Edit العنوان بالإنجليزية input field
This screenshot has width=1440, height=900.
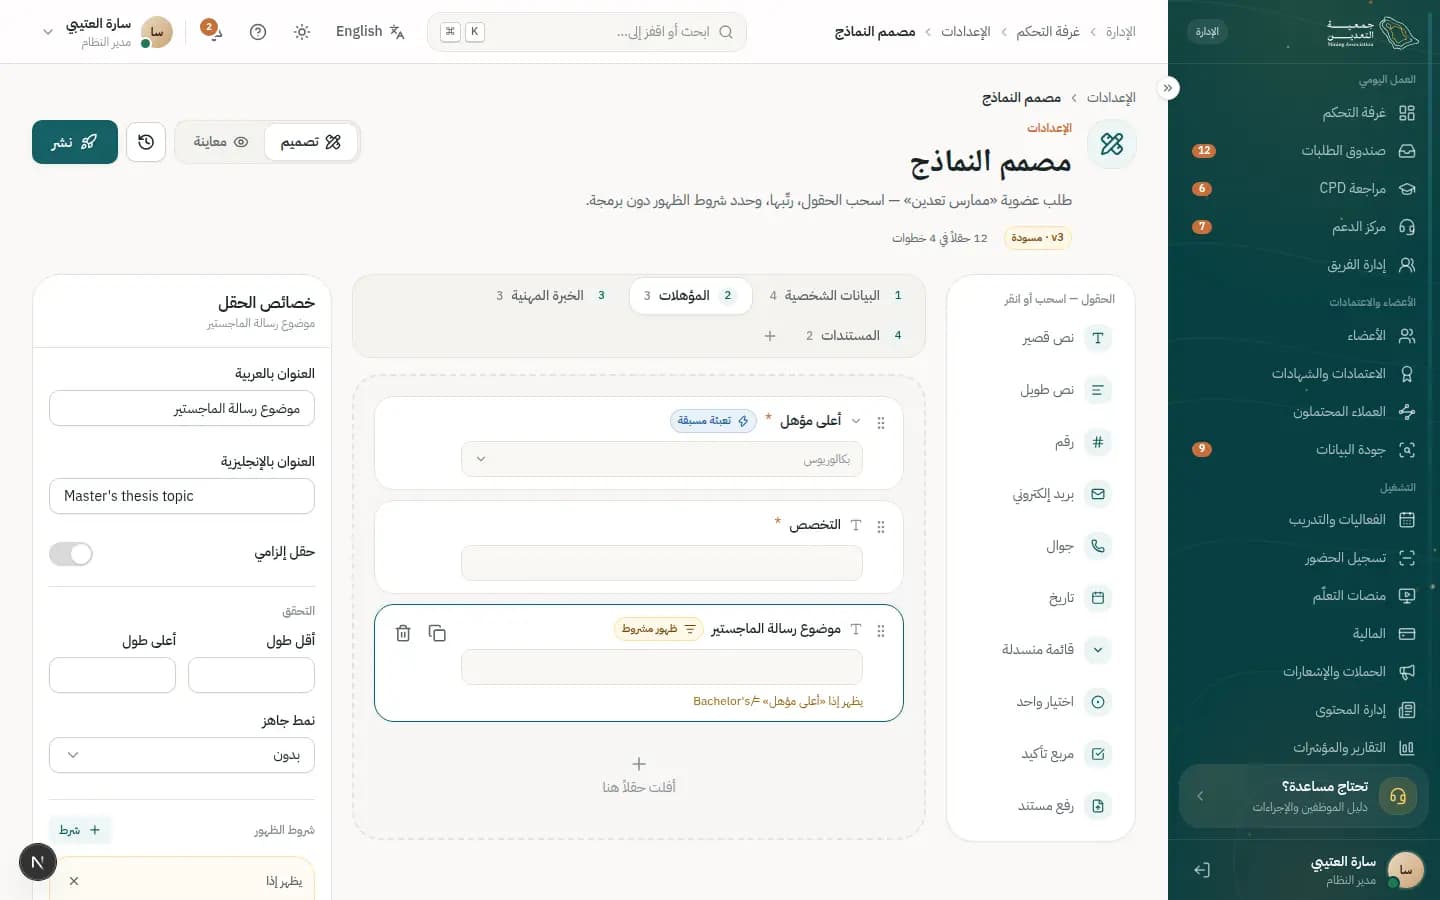182,496
